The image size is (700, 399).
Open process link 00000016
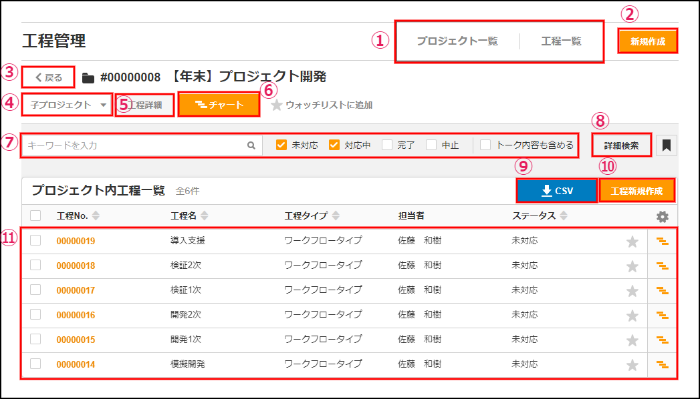tap(76, 315)
